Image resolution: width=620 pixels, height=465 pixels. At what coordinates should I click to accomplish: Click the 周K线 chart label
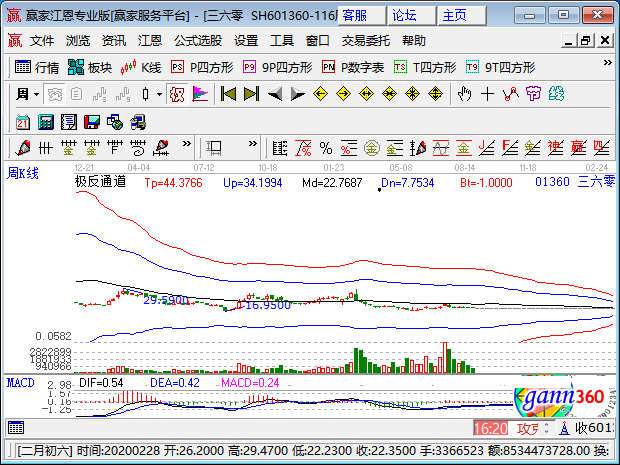point(23,173)
